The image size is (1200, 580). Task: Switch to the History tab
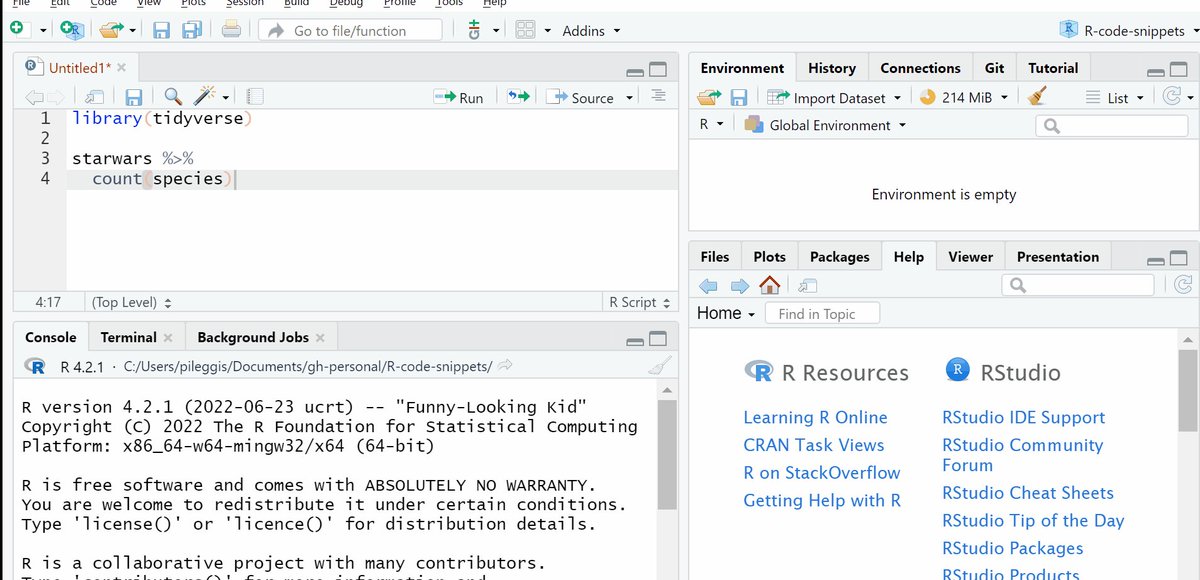(x=832, y=68)
